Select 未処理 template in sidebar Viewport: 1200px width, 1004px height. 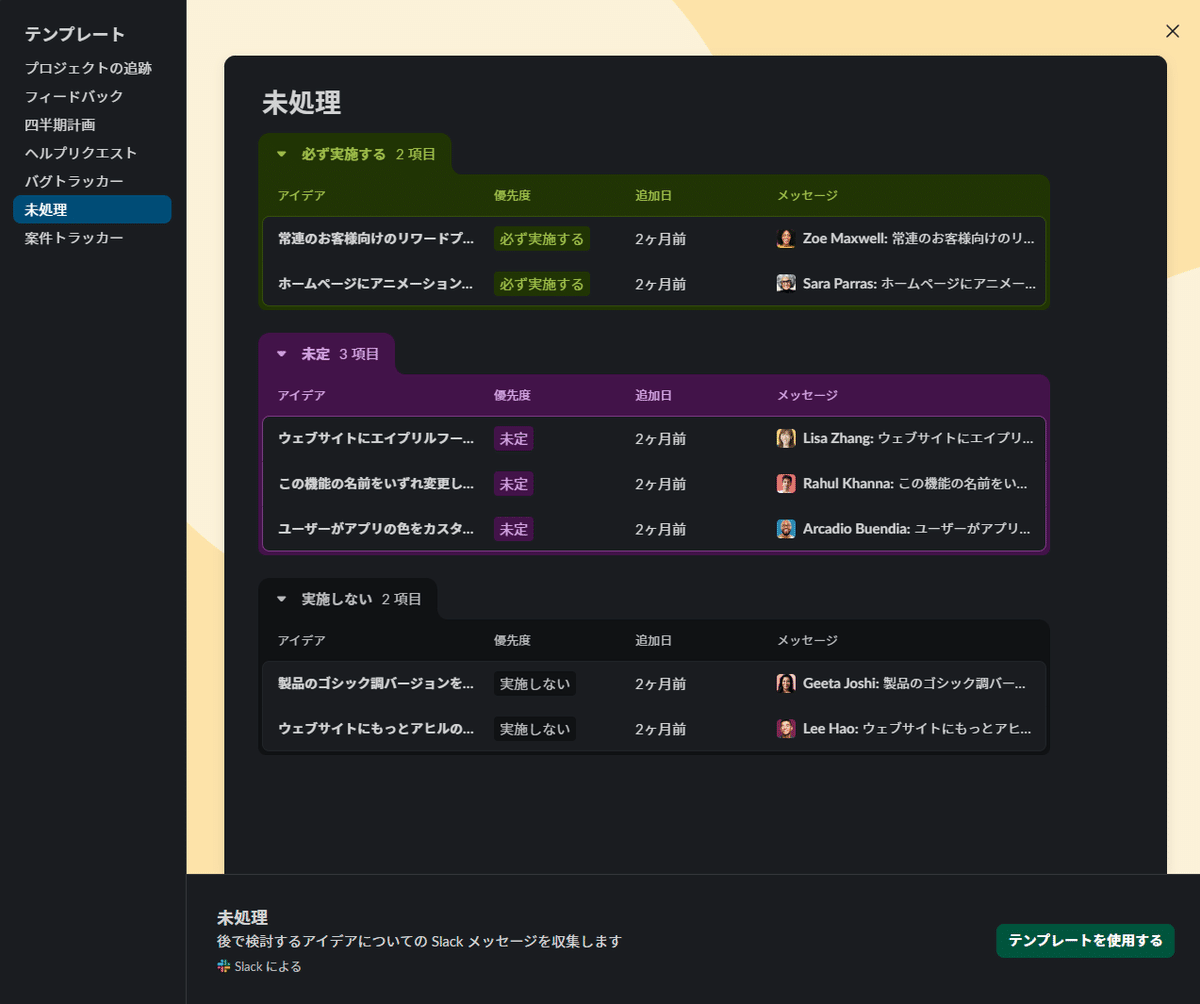point(92,210)
